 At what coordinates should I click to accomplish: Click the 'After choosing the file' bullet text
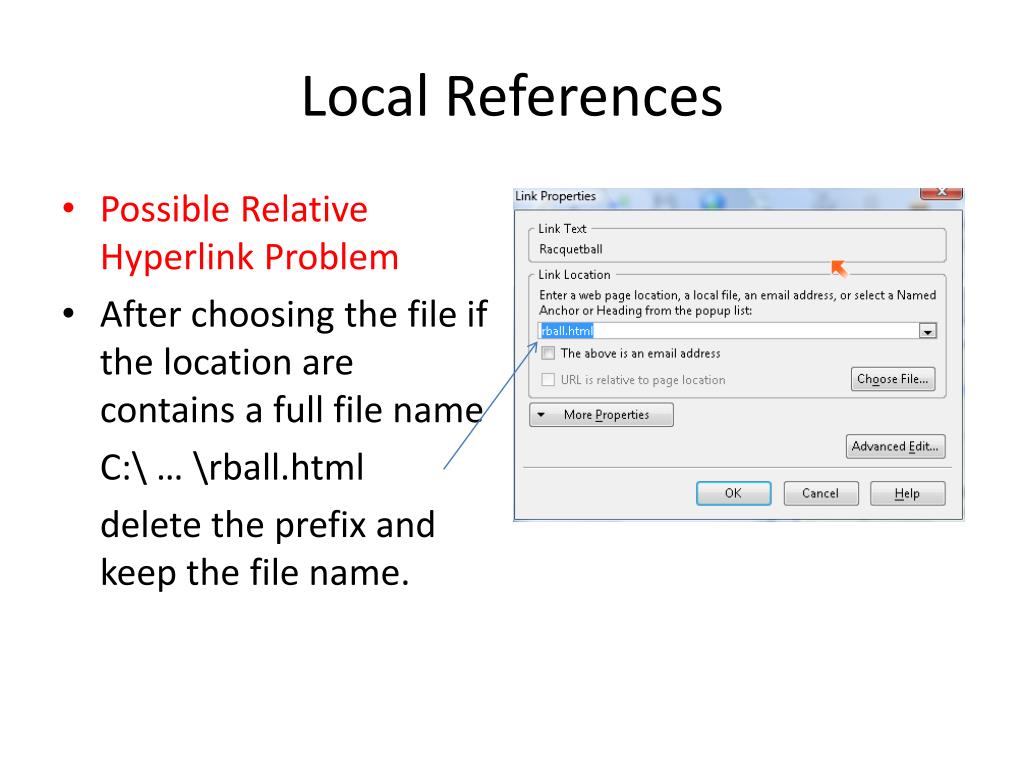(x=294, y=362)
